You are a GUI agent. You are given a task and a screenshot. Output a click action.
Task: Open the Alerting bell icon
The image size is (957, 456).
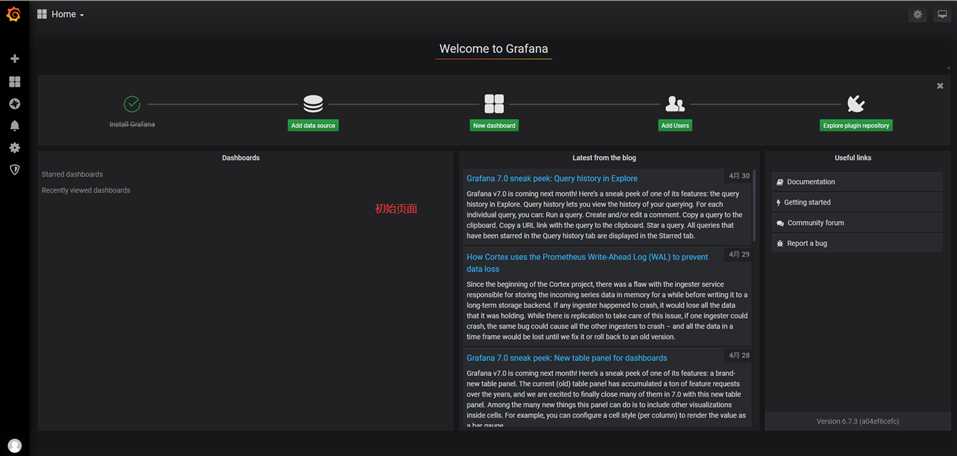pos(15,126)
